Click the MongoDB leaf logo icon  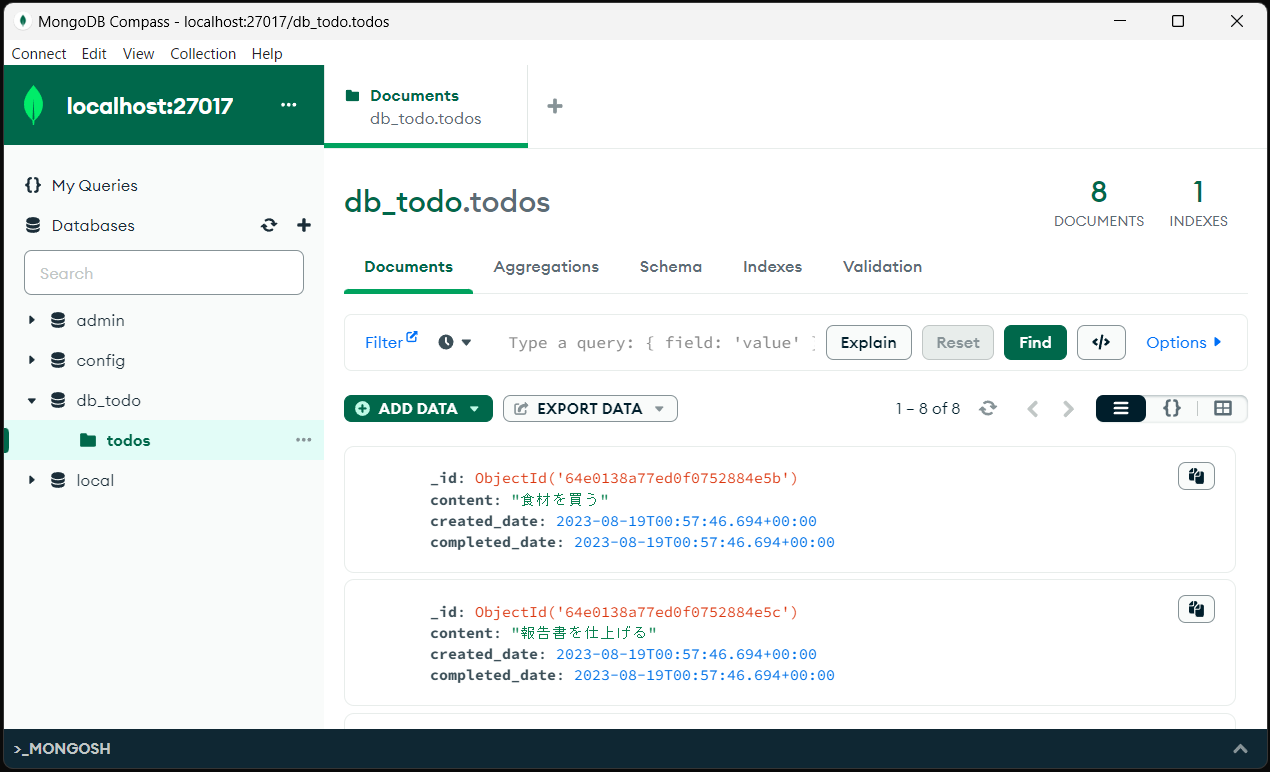[x=33, y=105]
